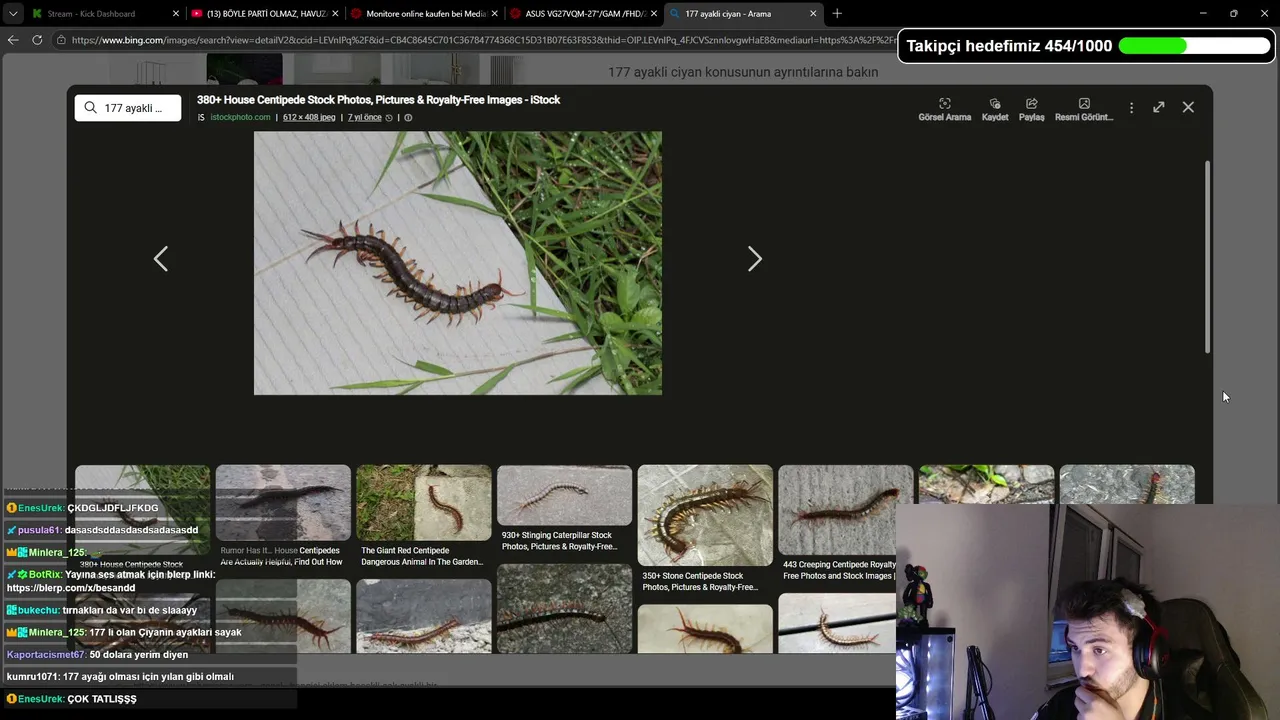Viewport: 1280px width, 720px height.
Task: Click the 177 ayakli search box
Action: point(128,108)
